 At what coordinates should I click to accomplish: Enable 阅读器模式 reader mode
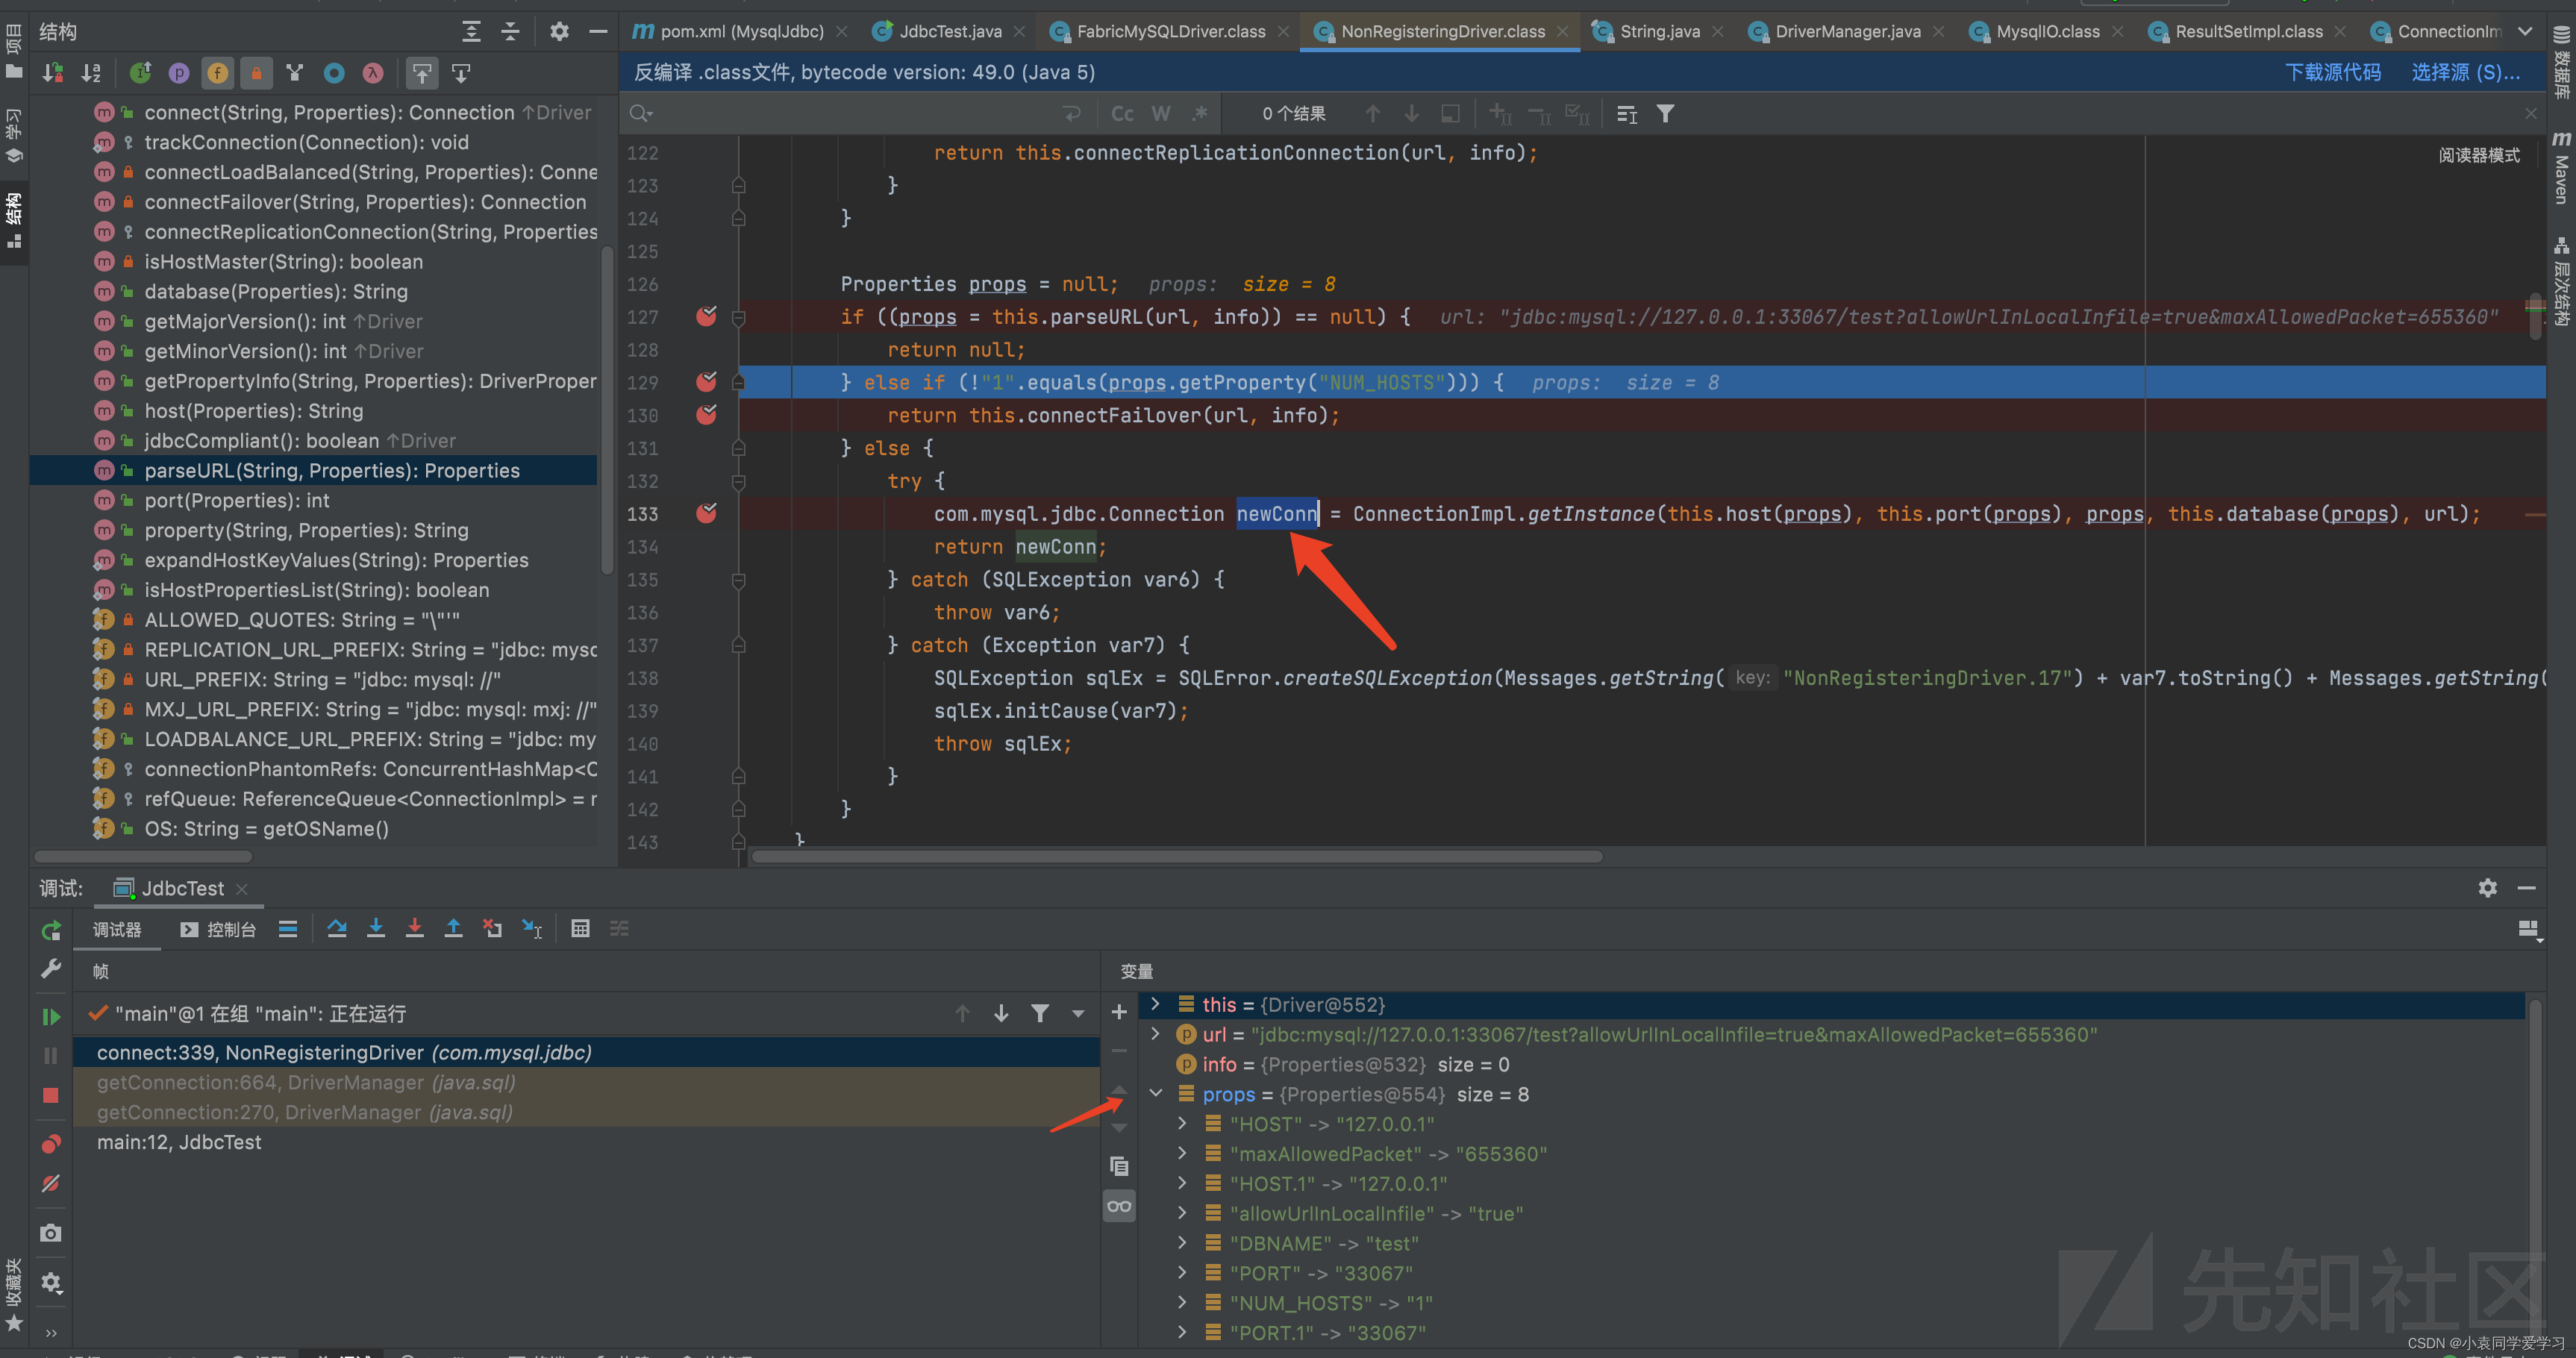(x=2479, y=155)
